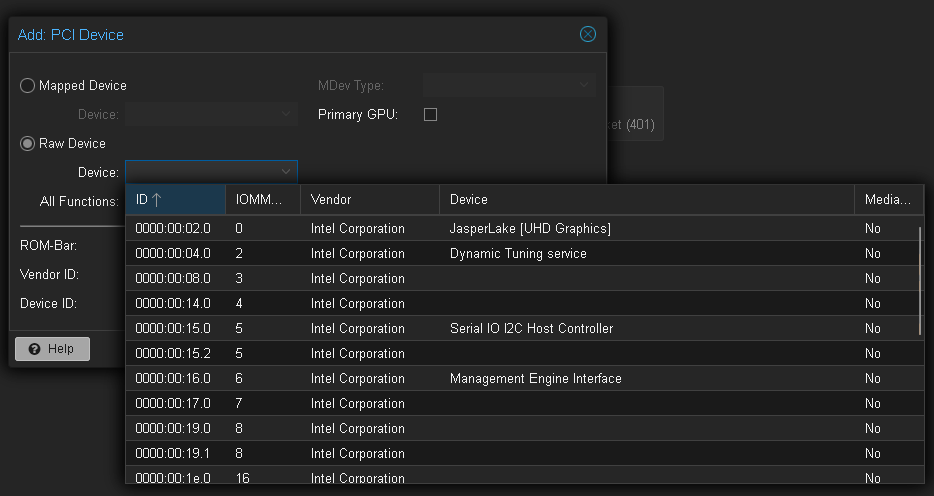934x496 pixels.
Task: Sort by the ID column header
Action: [x=175, y=200]
